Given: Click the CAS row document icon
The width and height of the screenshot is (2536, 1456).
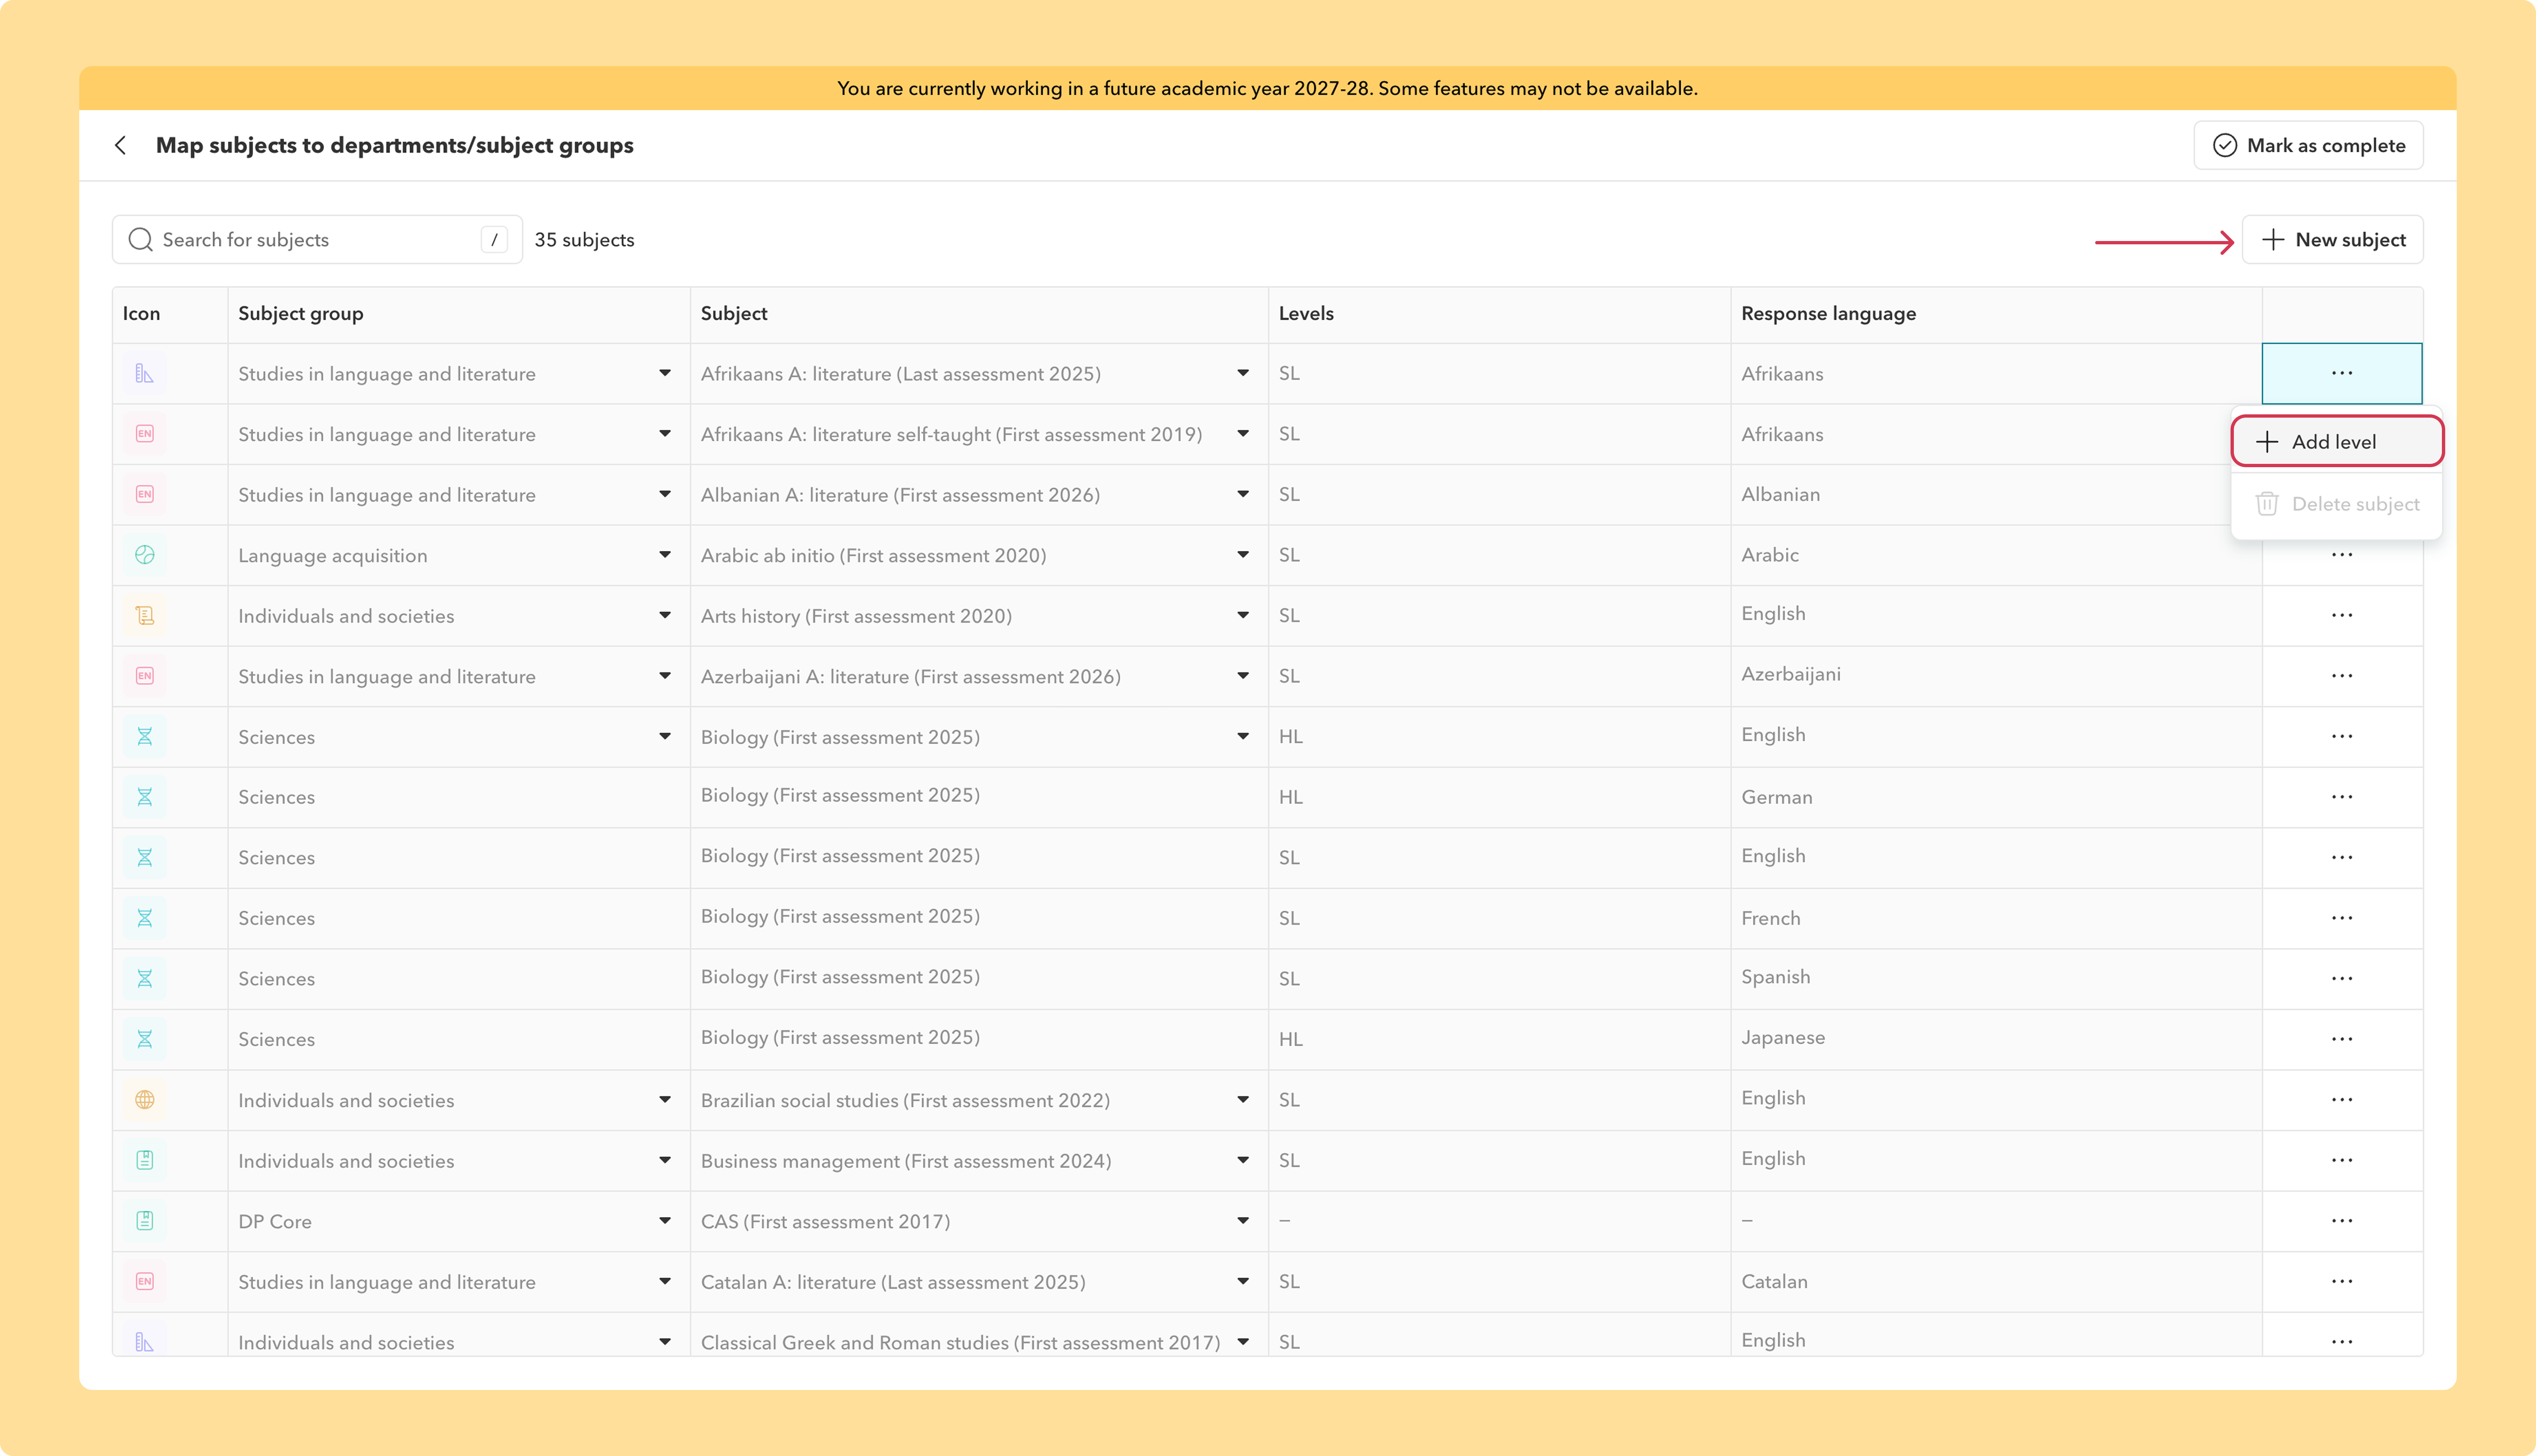Looking at the screenshot, I should (x=145, y=1221).
